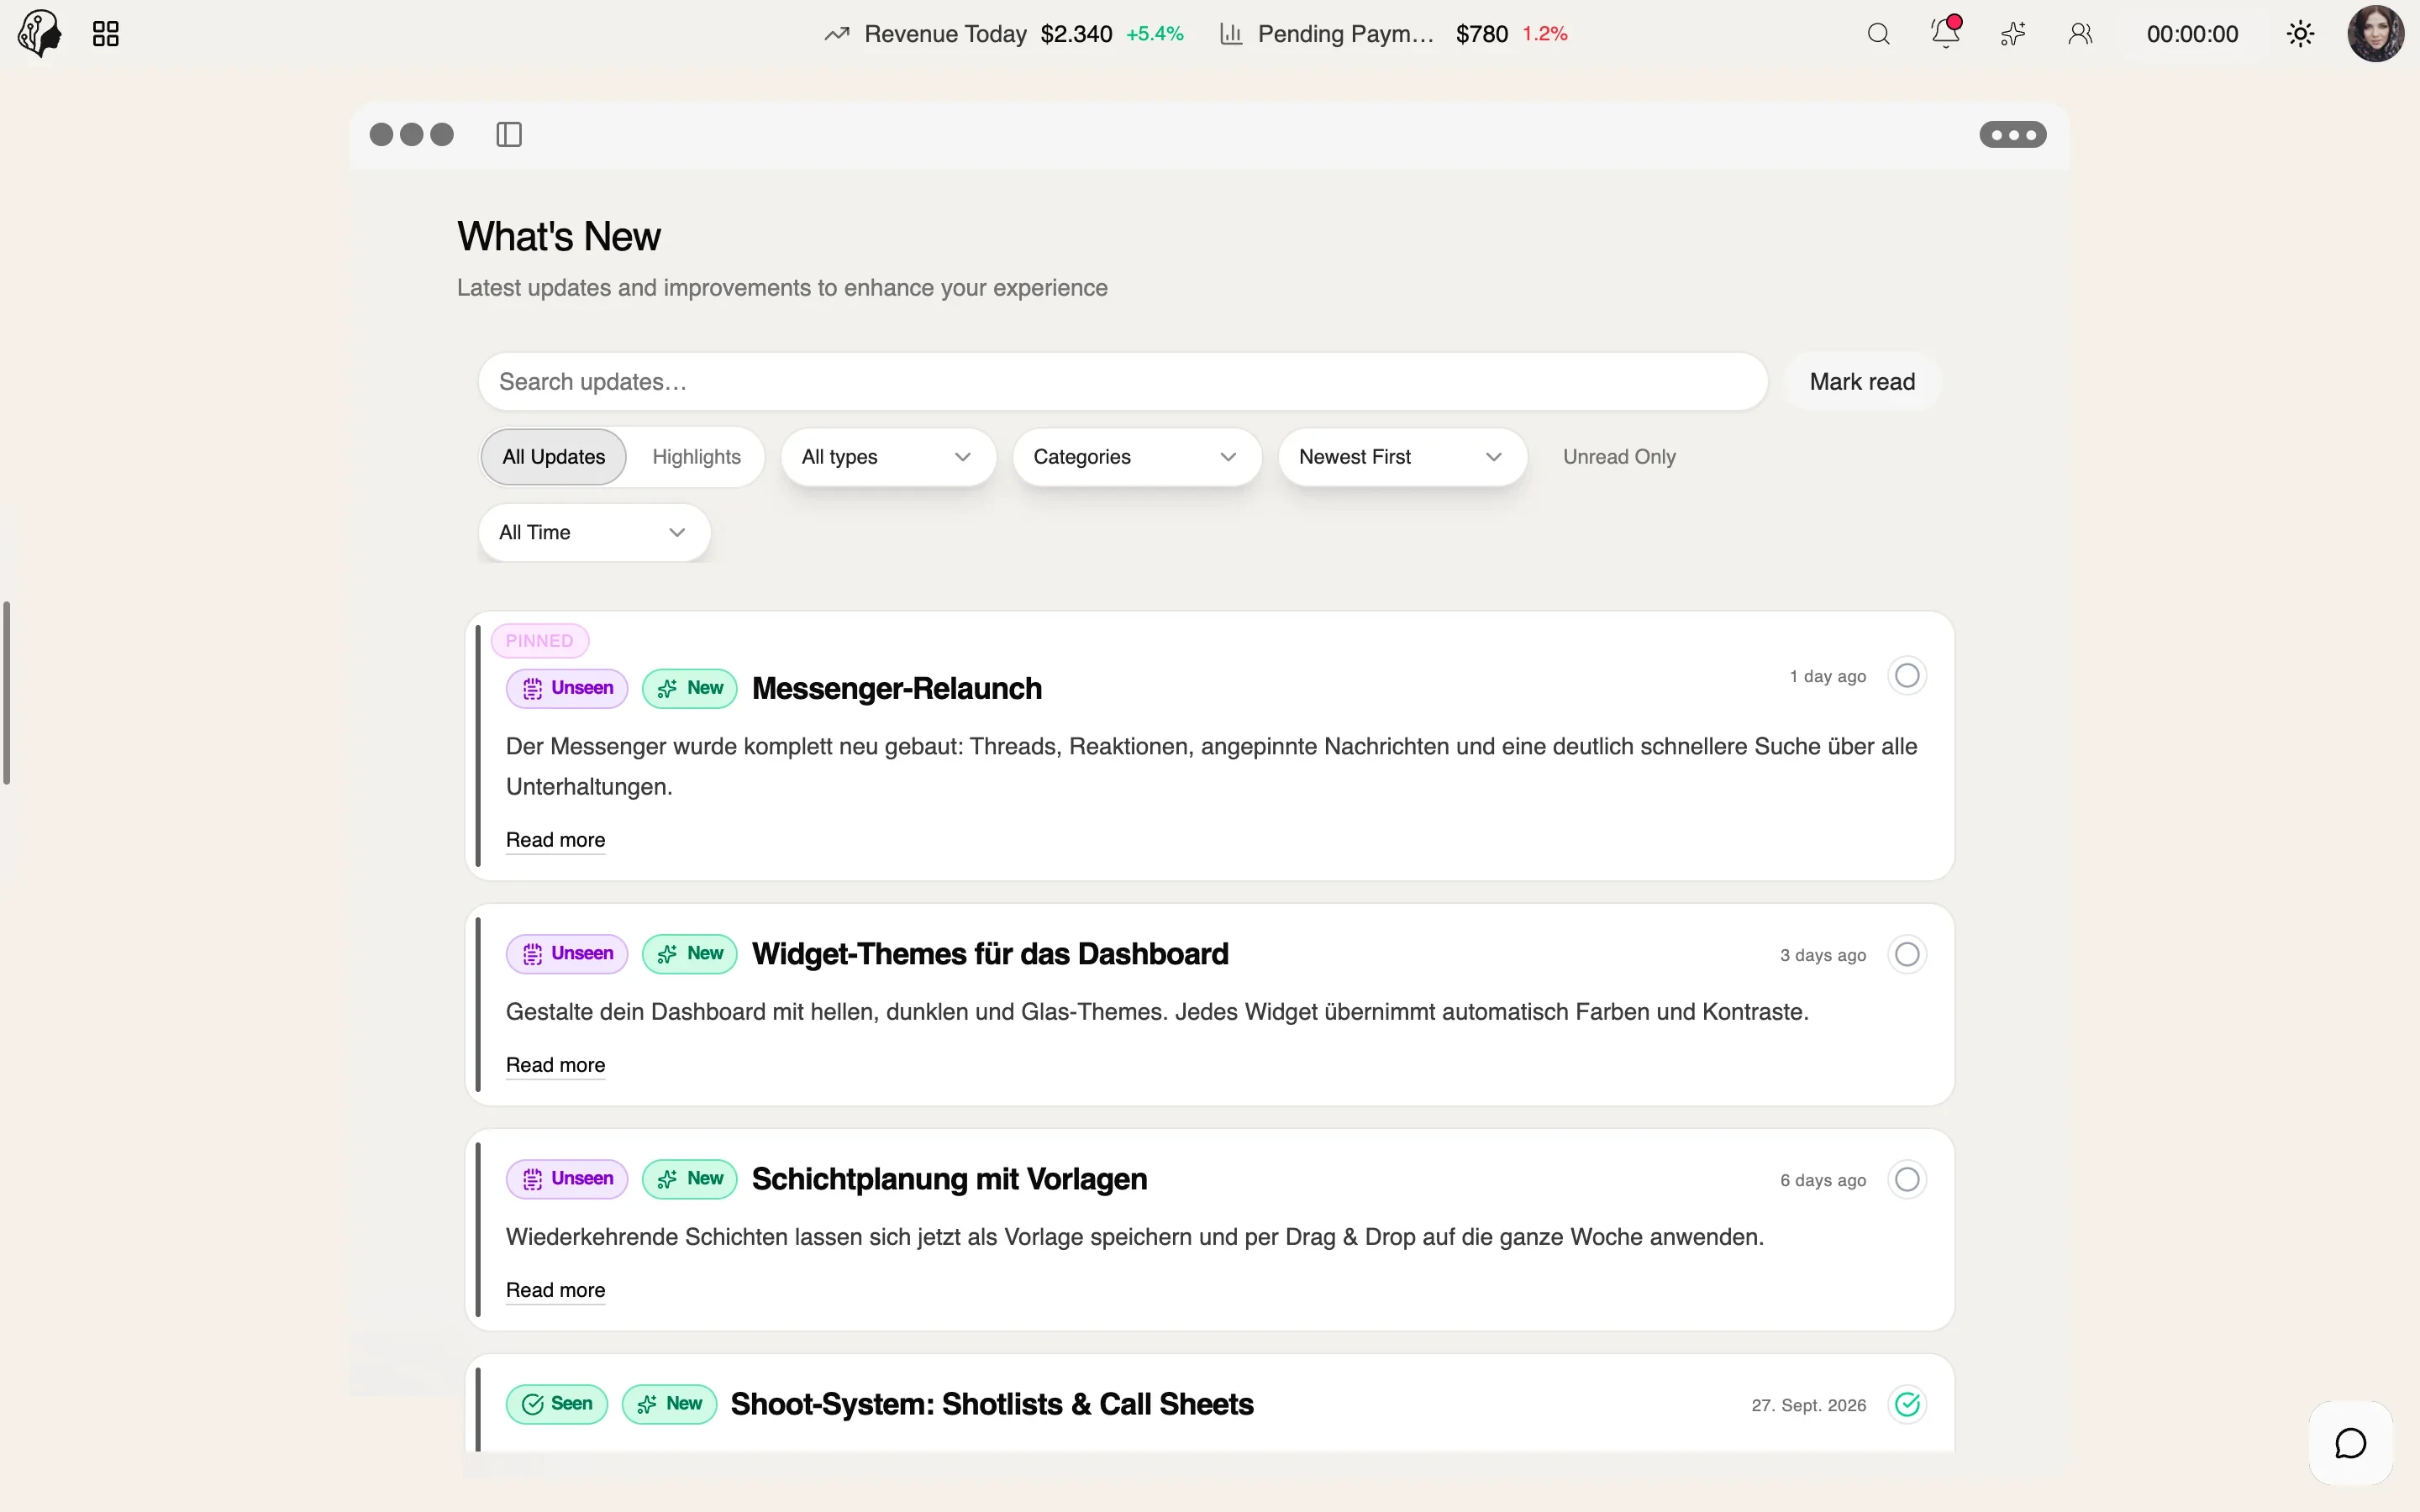
Task: Click the 27. Sept. 2026 date
Action: pyautogui.click(x=1809, y=1405)
